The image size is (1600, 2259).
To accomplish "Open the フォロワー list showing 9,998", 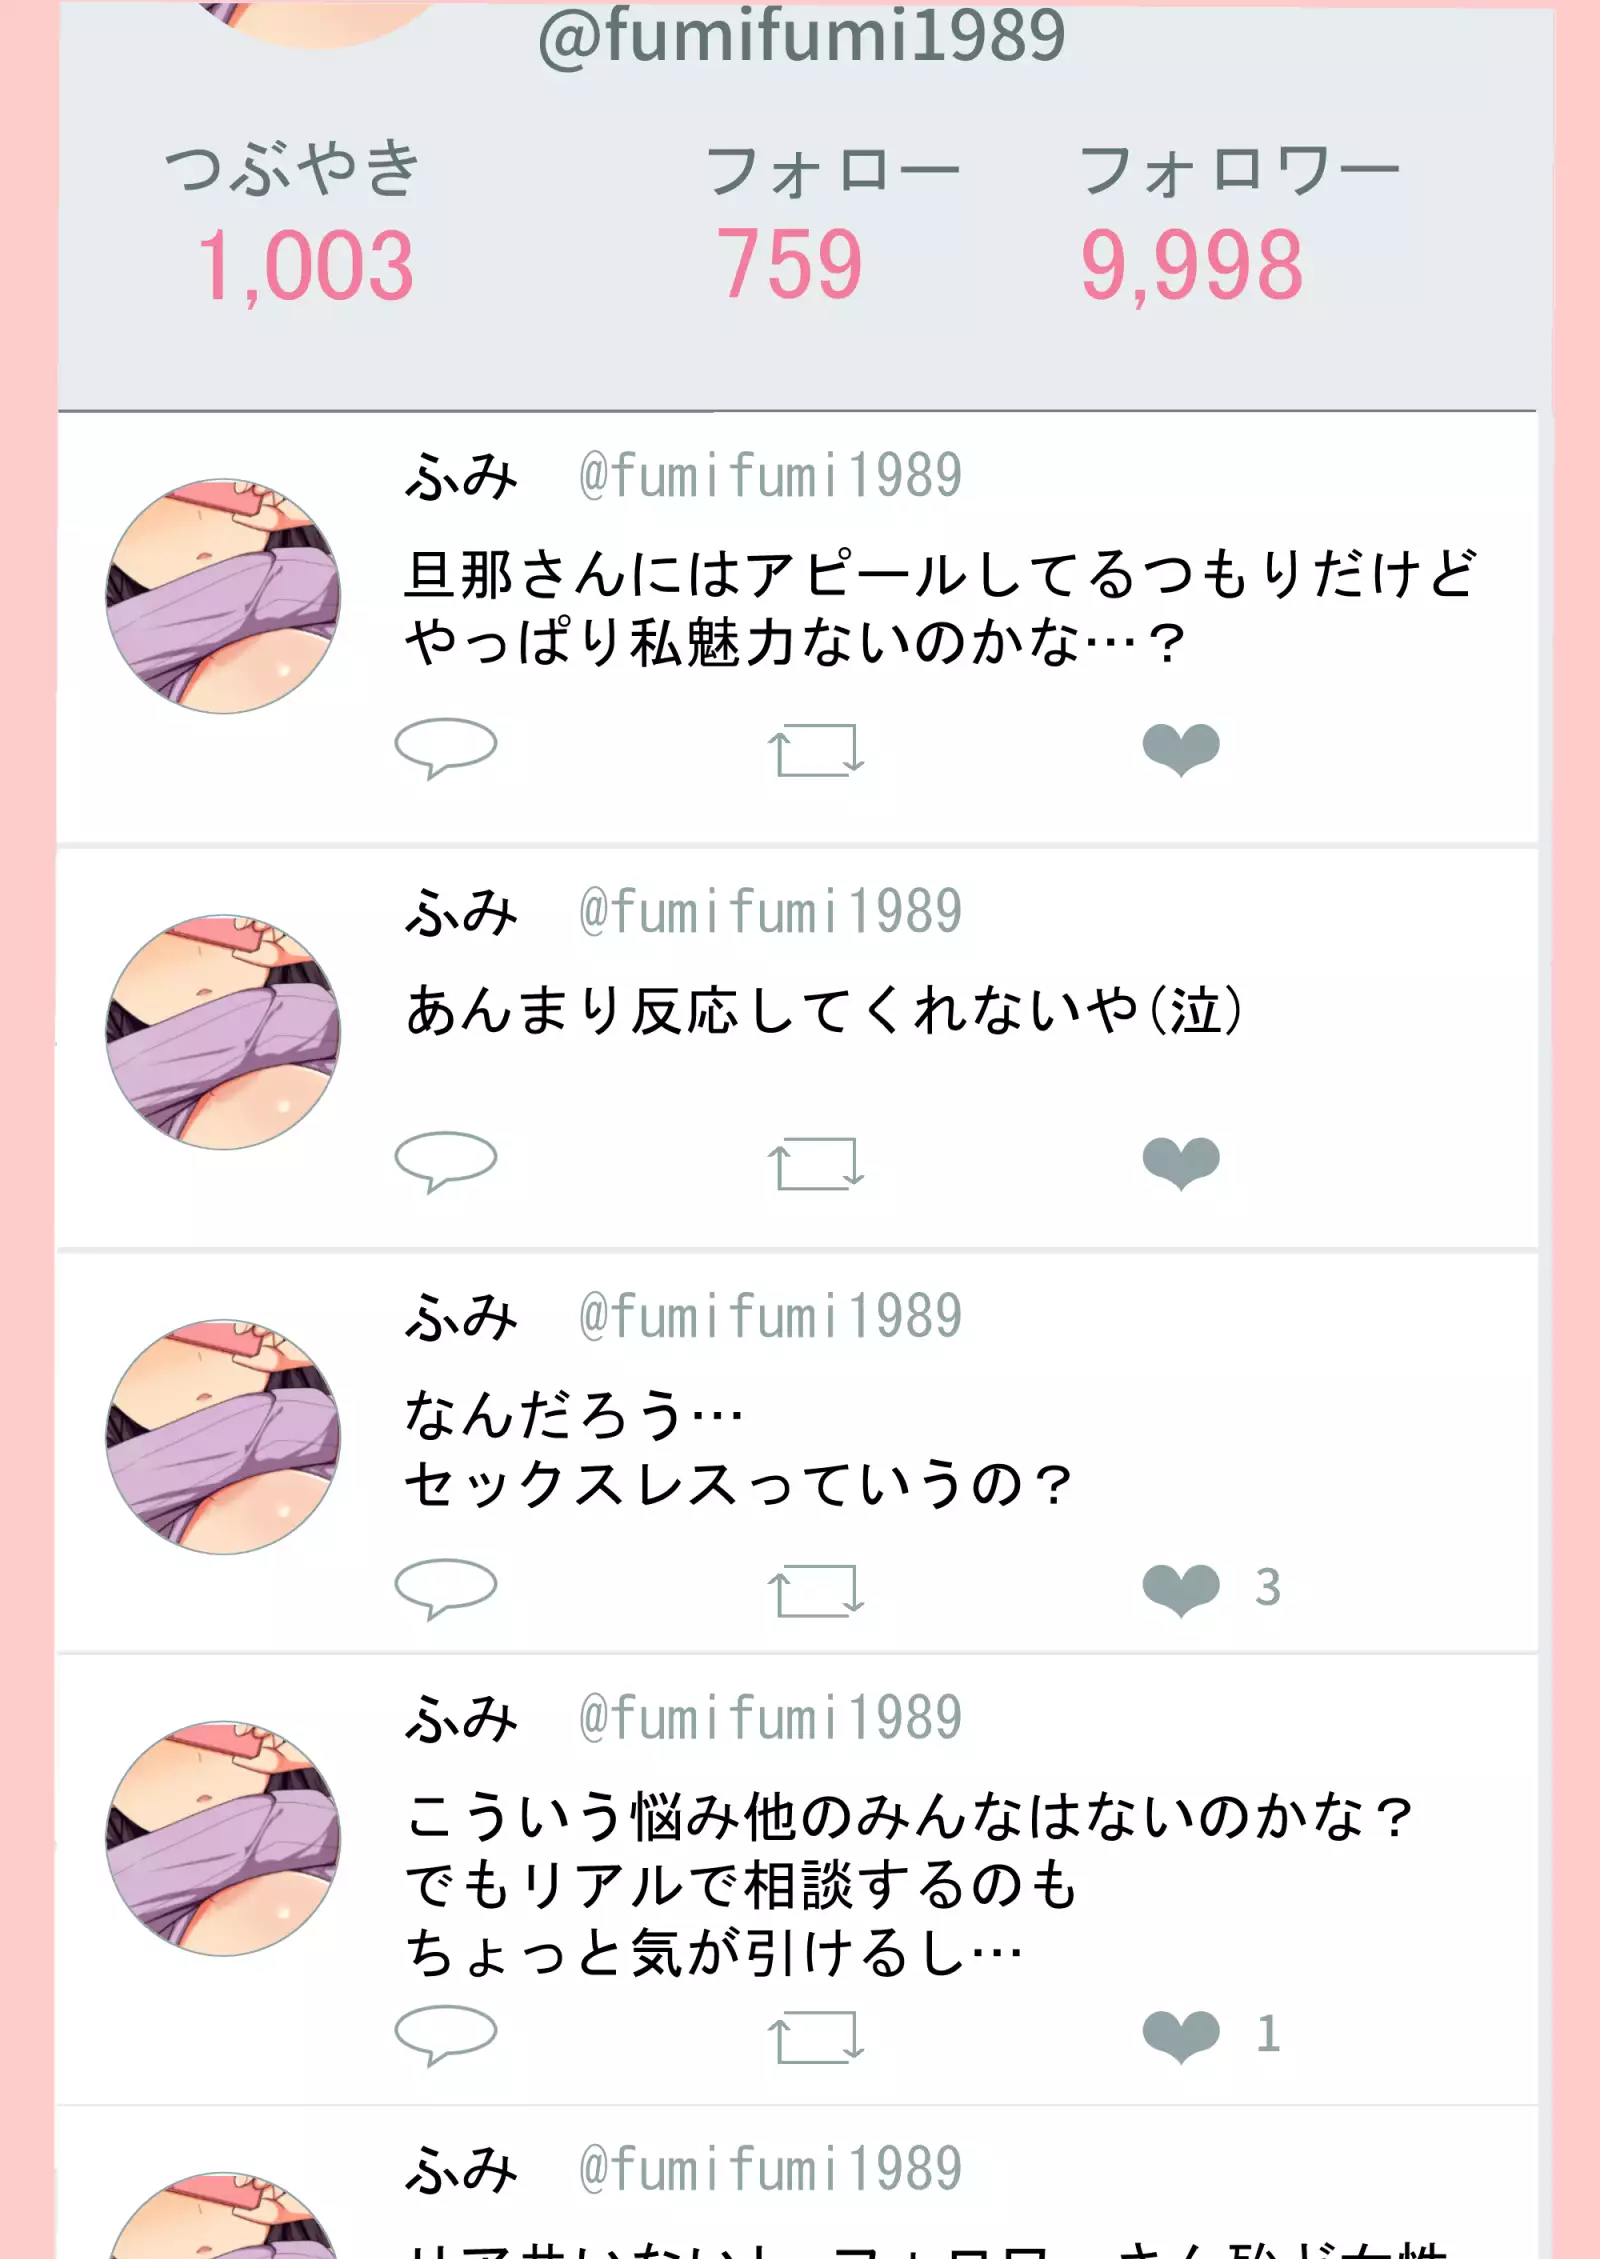I will pos(1192,264).
